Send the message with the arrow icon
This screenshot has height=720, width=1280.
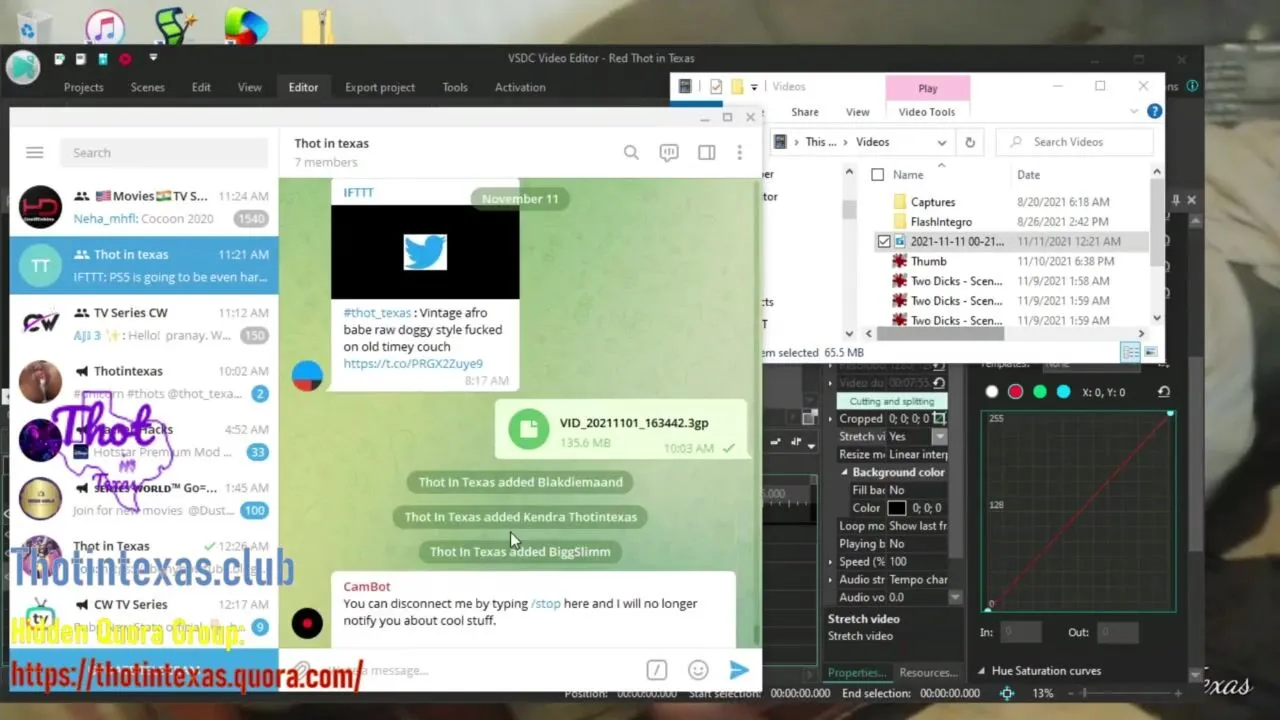click(x=739, y=670)
